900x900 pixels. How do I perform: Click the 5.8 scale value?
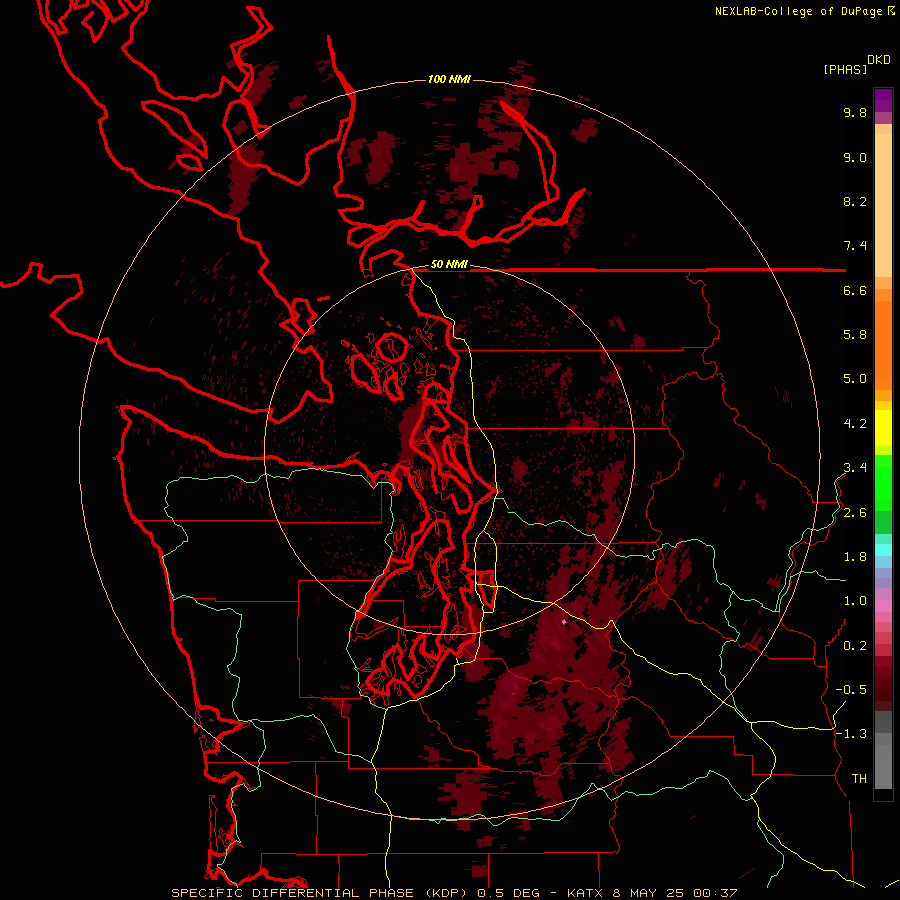pyautogui.click(x=855, y=335)
